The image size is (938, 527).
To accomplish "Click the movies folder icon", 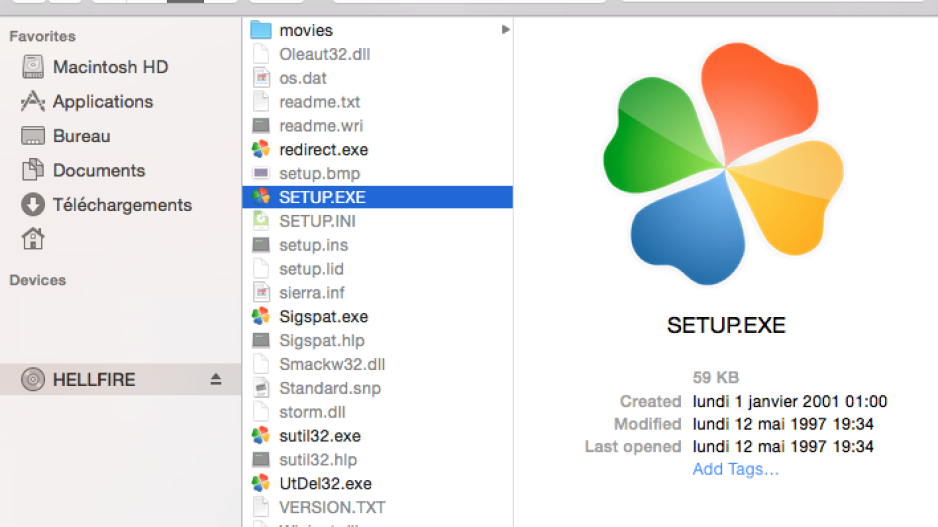I will click(261, 29).
